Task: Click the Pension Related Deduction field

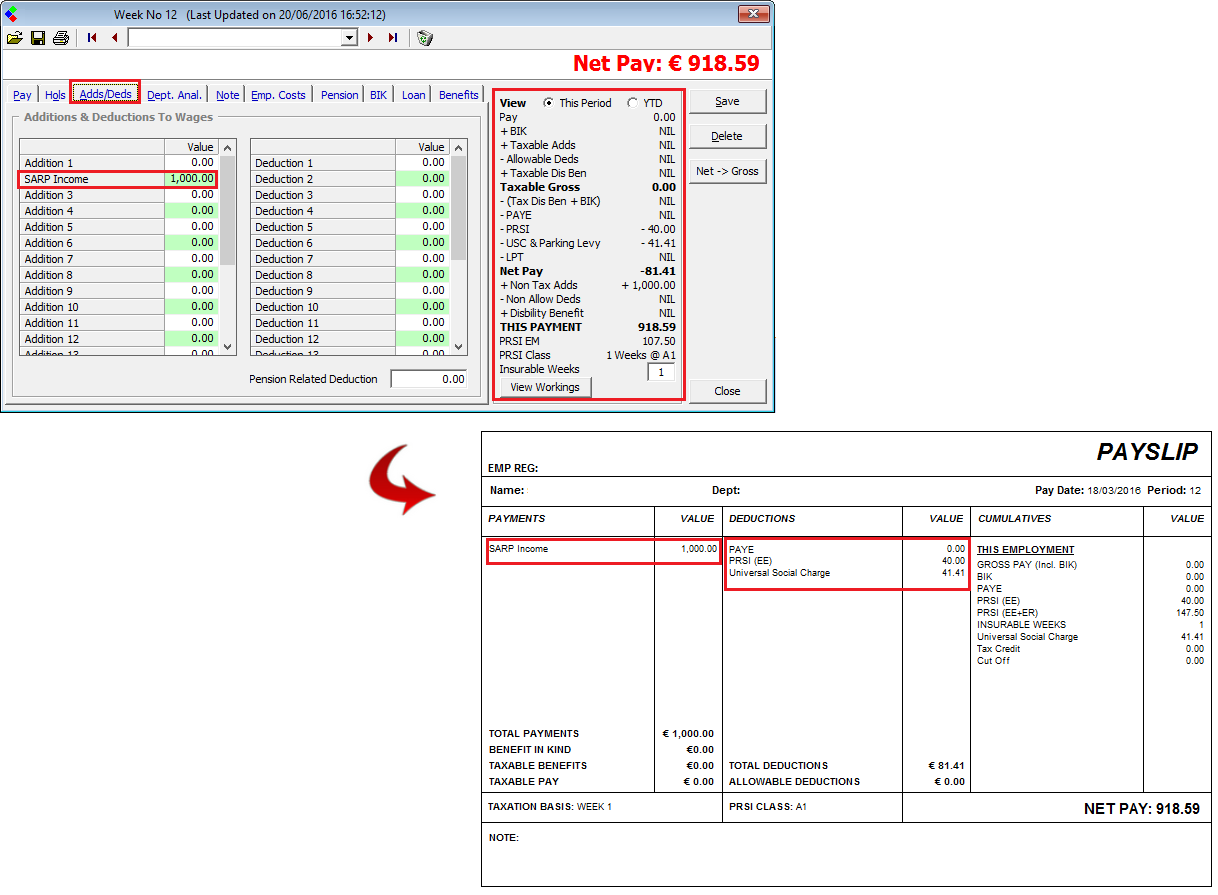Action: (428, 379)
